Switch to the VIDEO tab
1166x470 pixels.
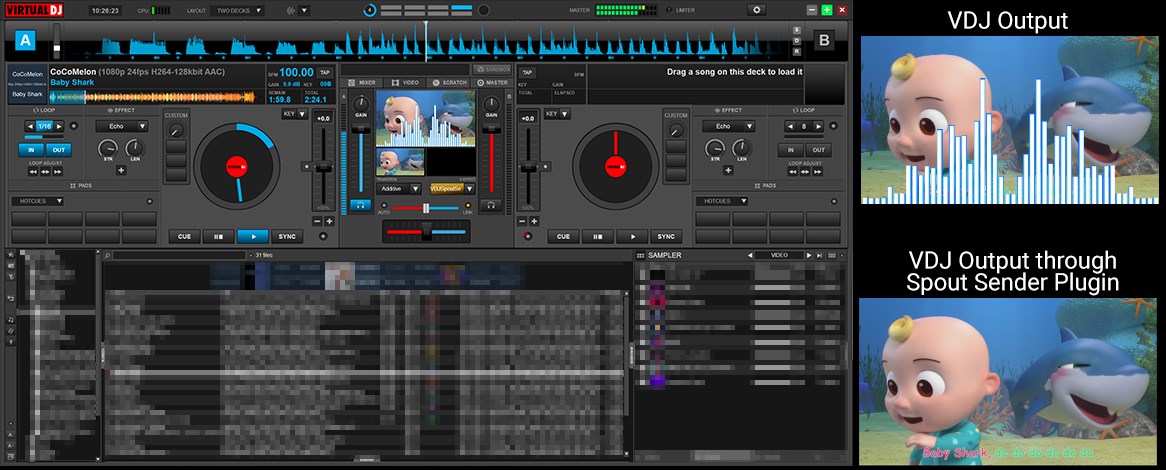pyautogui.click(x=405, y=83)
